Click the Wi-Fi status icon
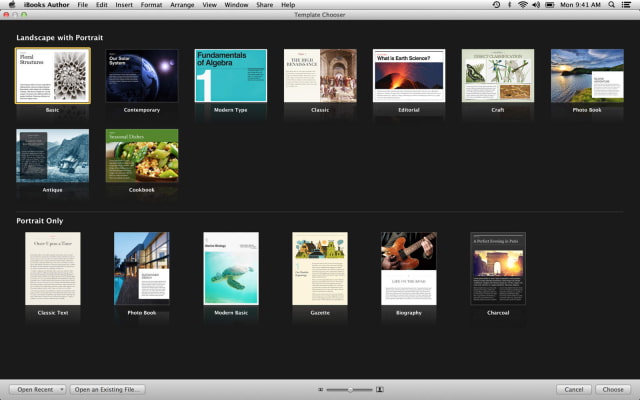The width and height of the screenshot is (640, 400). point(522,5)
